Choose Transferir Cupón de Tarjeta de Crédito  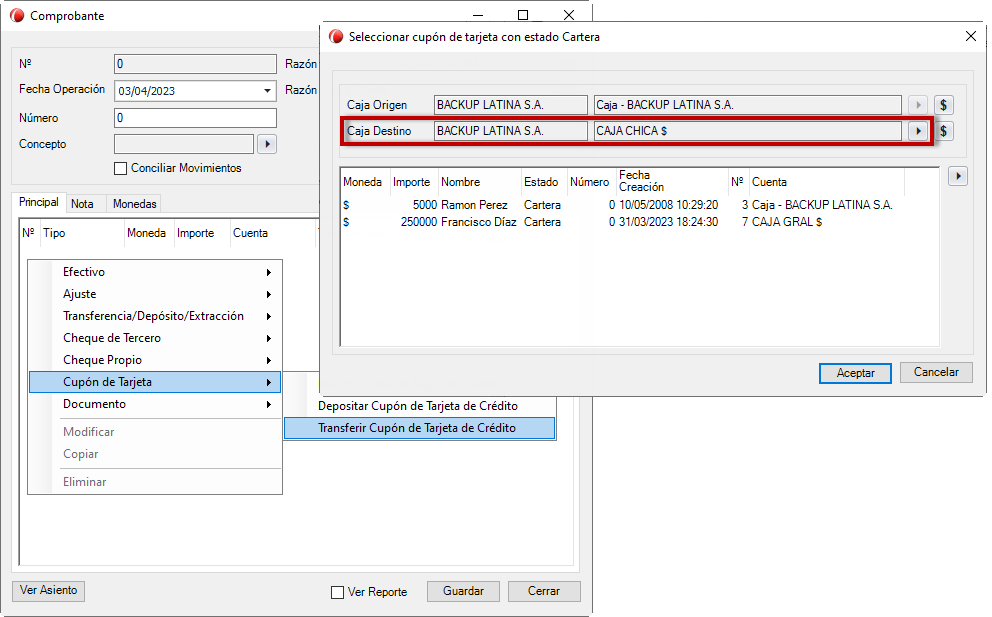point(419,428)
